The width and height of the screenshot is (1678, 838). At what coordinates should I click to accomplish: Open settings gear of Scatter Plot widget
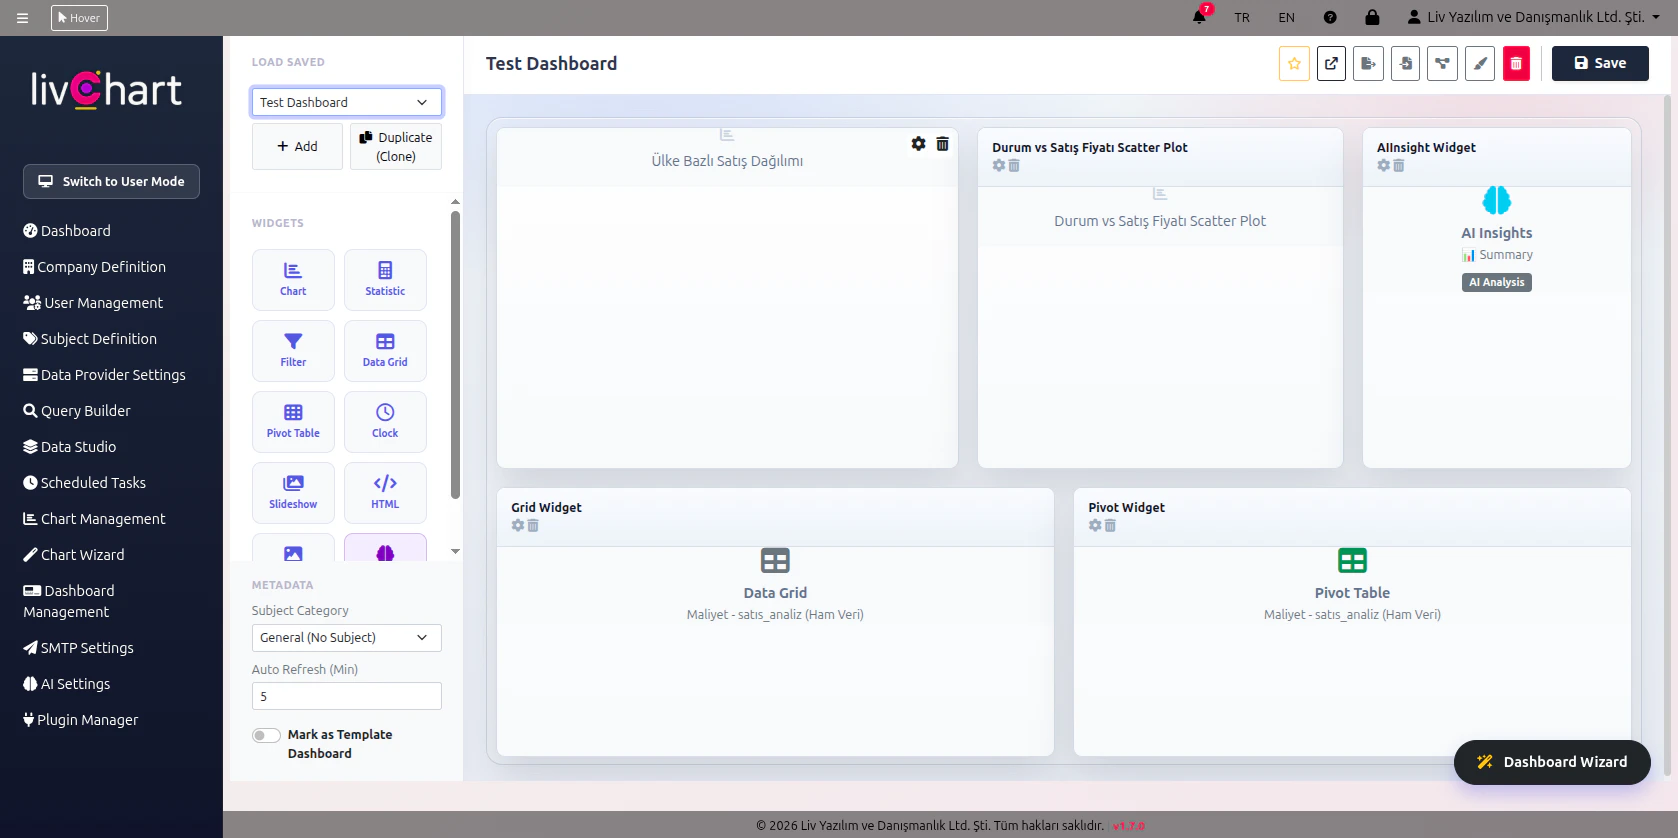998,165
